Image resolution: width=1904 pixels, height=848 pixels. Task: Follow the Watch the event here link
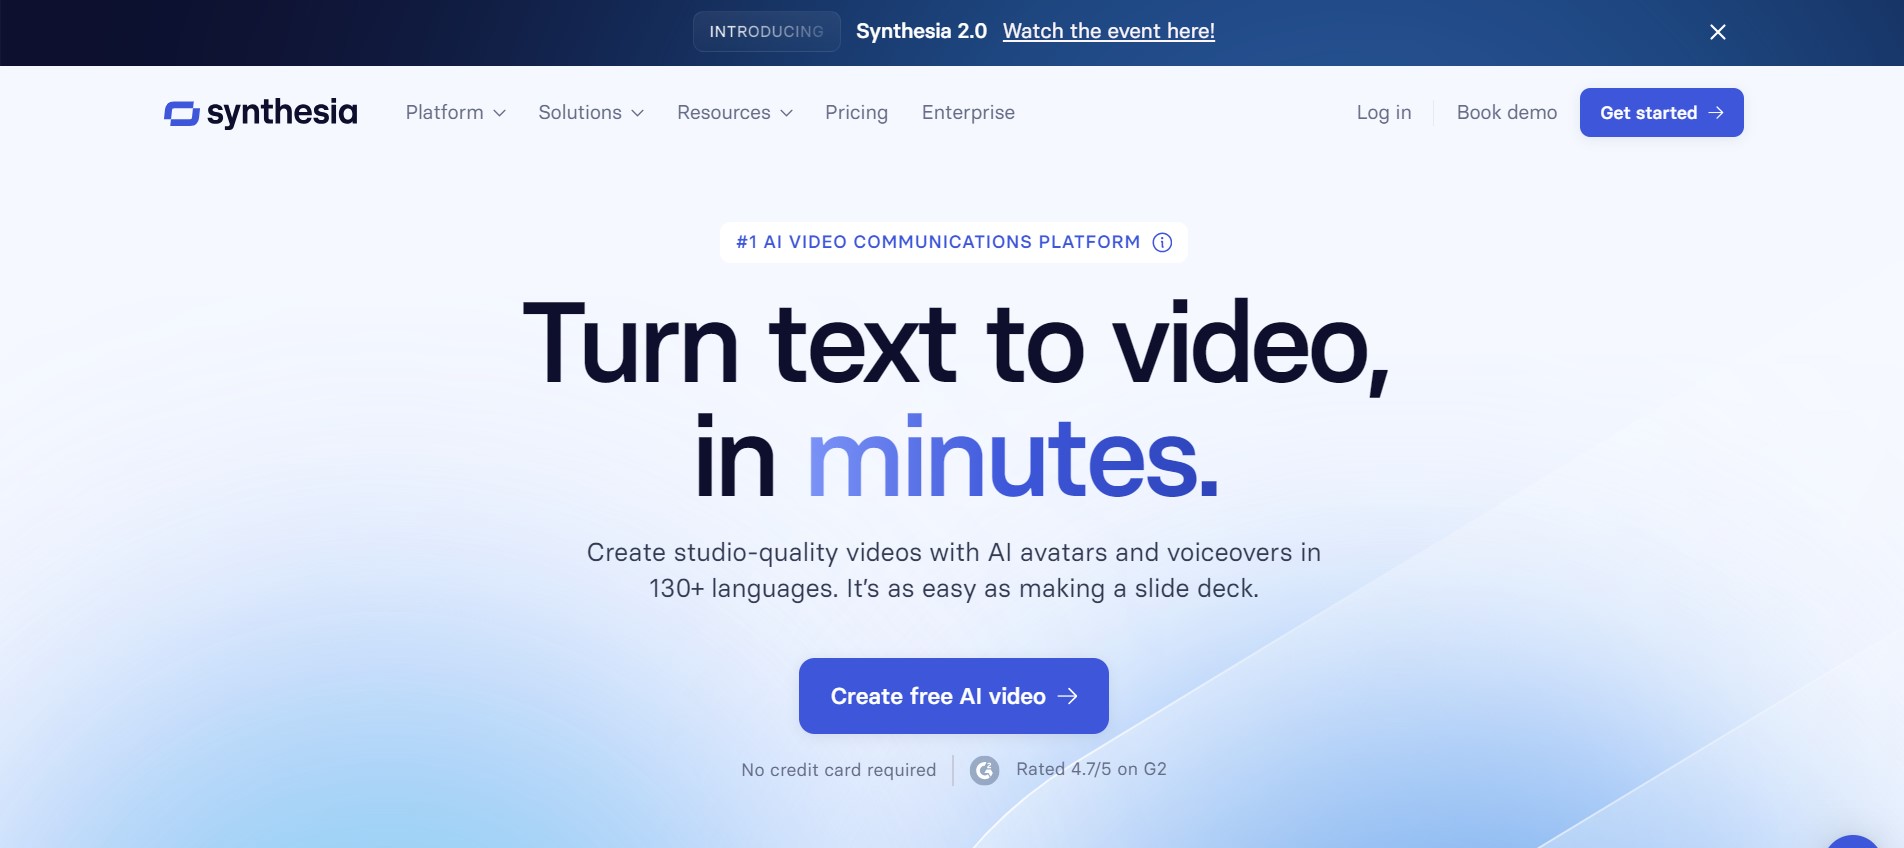click(x=1108, y=31)
